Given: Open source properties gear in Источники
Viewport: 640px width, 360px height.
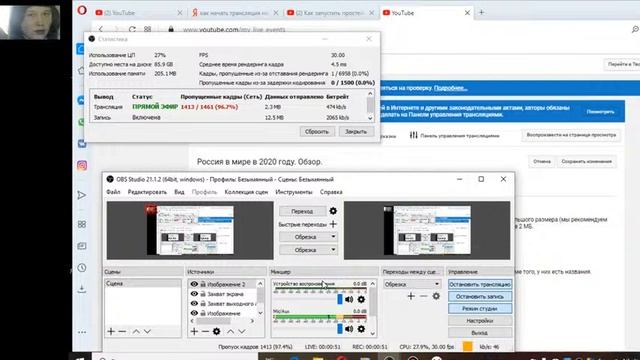Looking at the screenshot, I should click(217, 331).
